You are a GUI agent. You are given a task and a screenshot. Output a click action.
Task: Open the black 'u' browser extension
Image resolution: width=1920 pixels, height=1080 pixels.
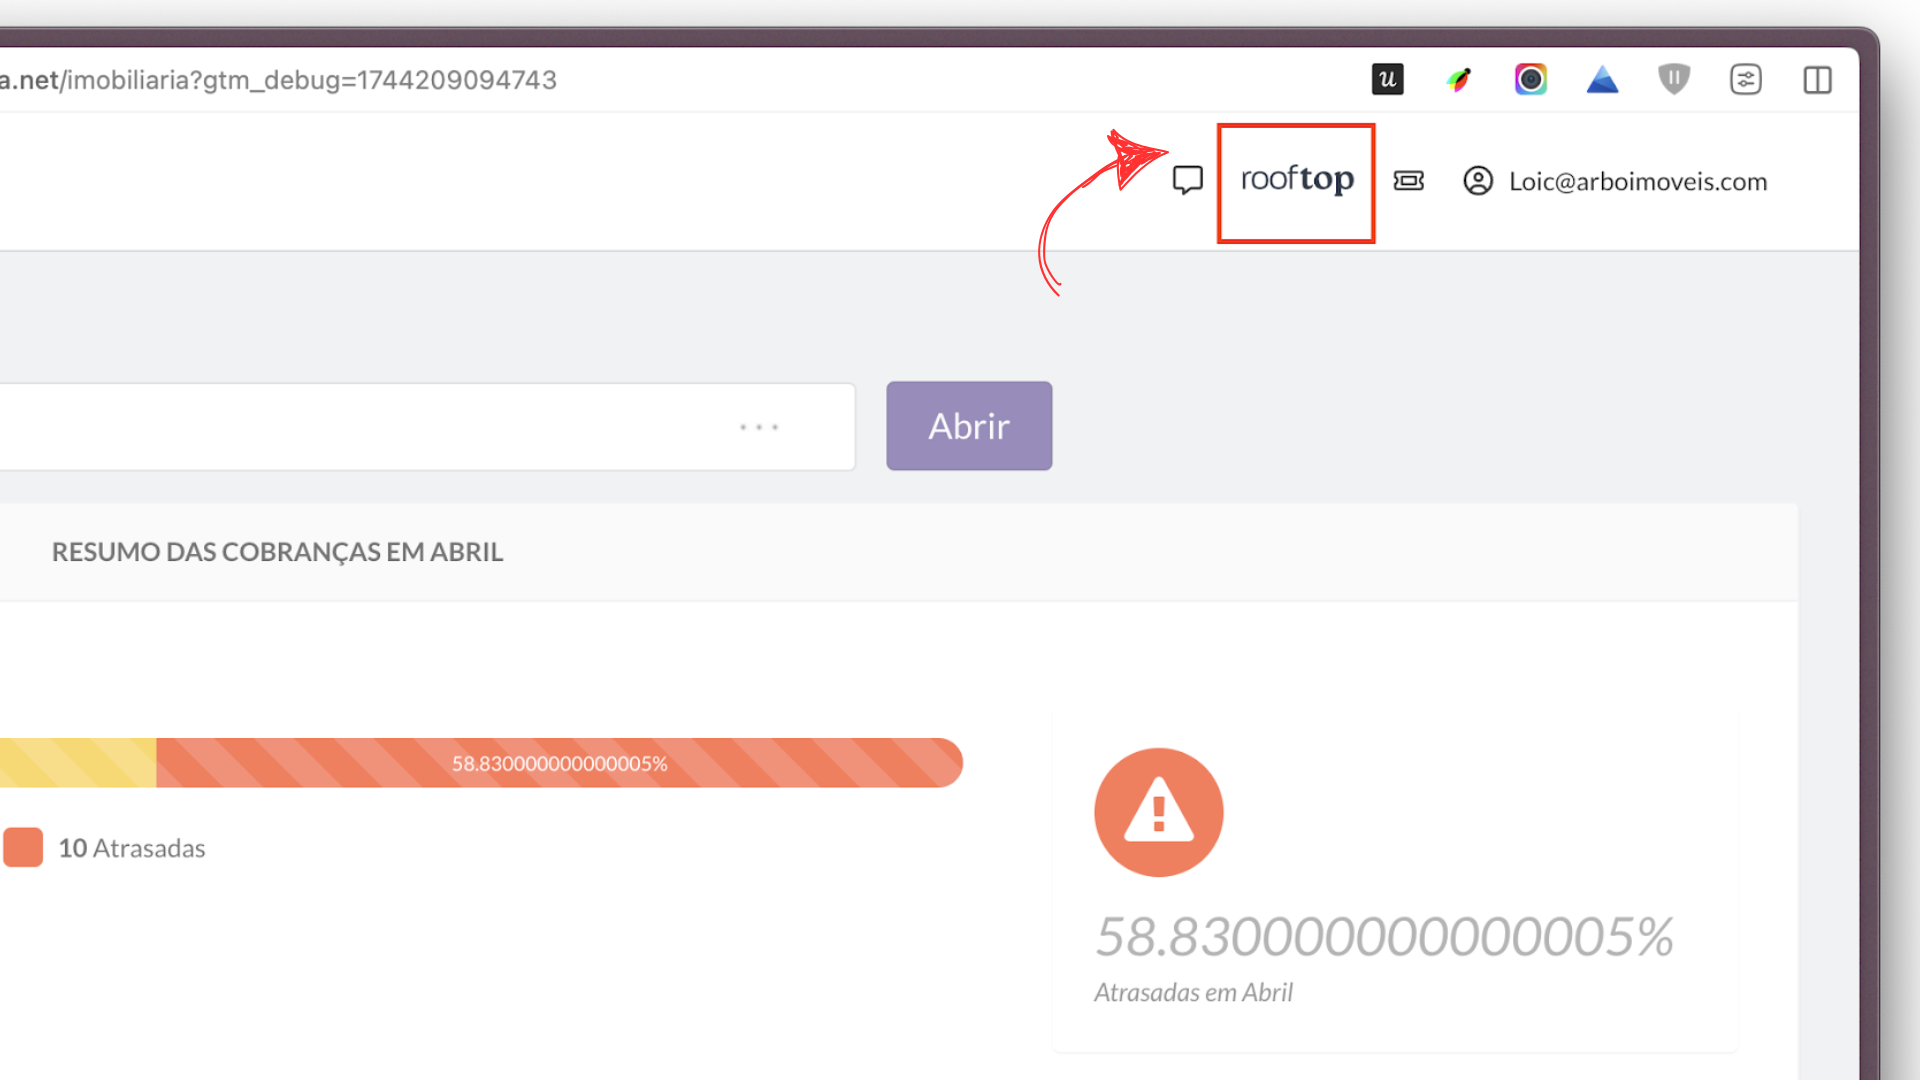(x=1387, y=79)
